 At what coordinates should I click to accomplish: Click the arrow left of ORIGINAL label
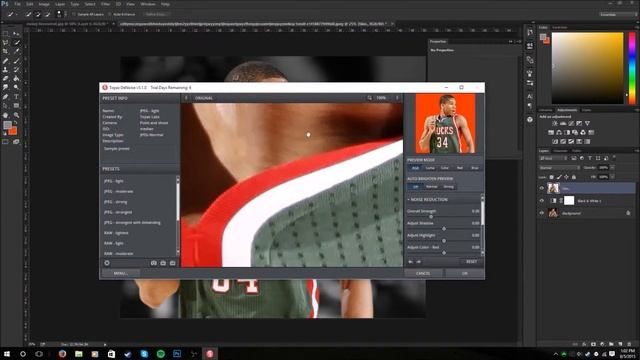tap(187, 98)
